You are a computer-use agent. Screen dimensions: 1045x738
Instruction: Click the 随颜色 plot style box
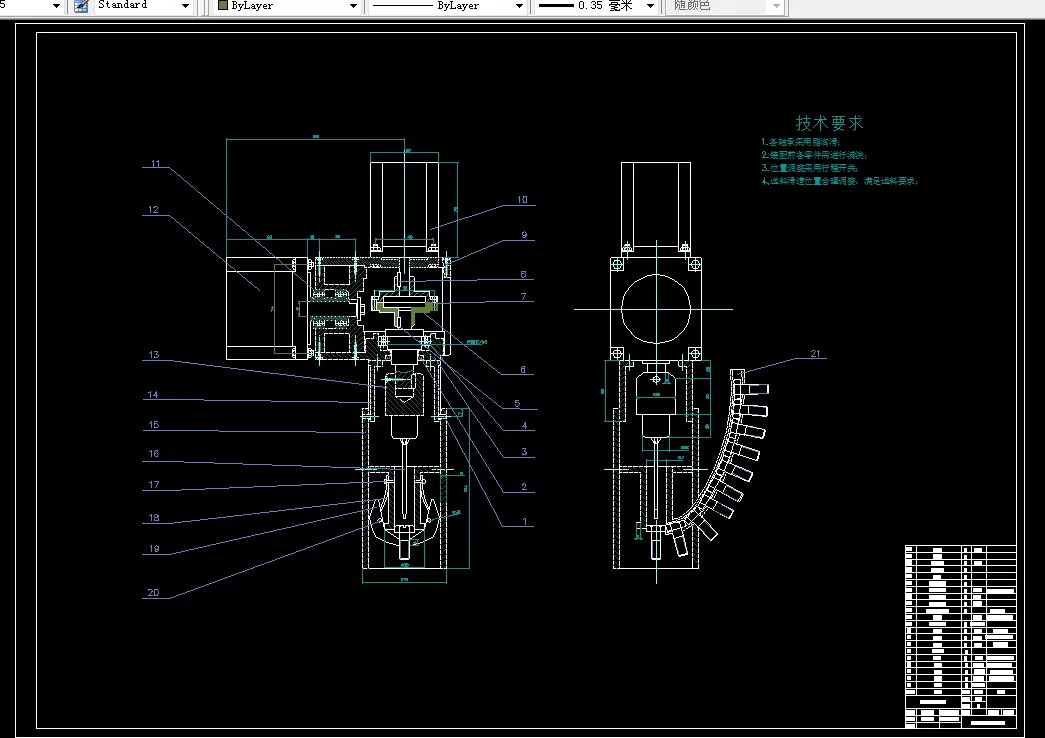tap(726, 6)
